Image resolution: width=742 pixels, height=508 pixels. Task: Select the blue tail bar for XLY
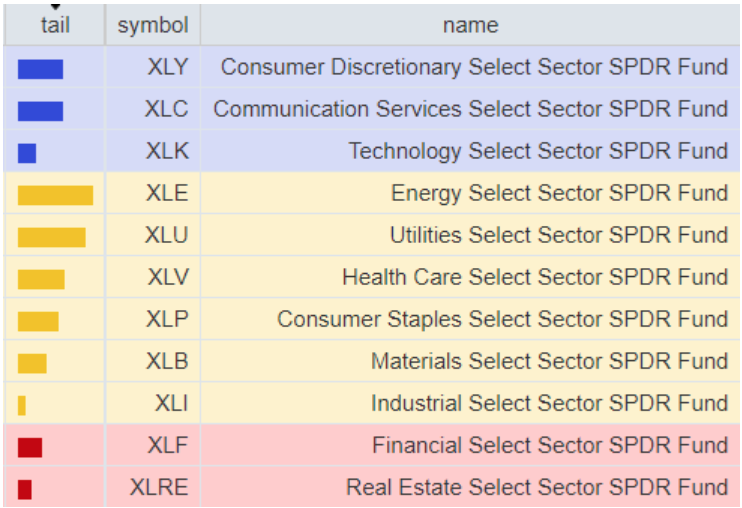pyautogui.click(x=40, y=68)
